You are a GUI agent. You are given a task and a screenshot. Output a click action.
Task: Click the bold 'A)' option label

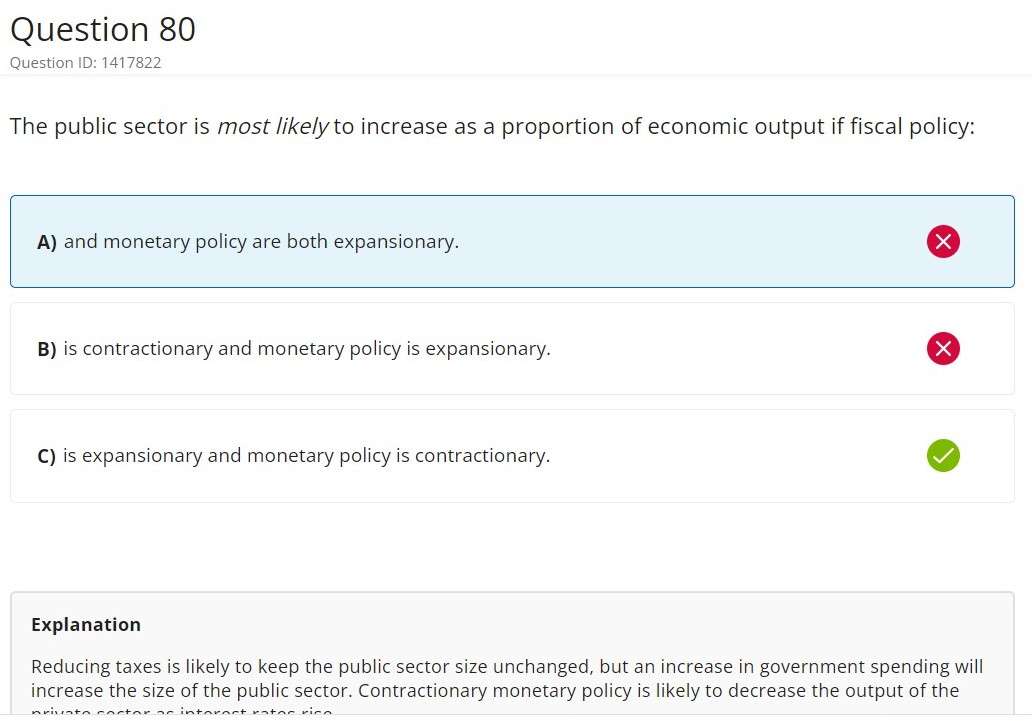47,242
